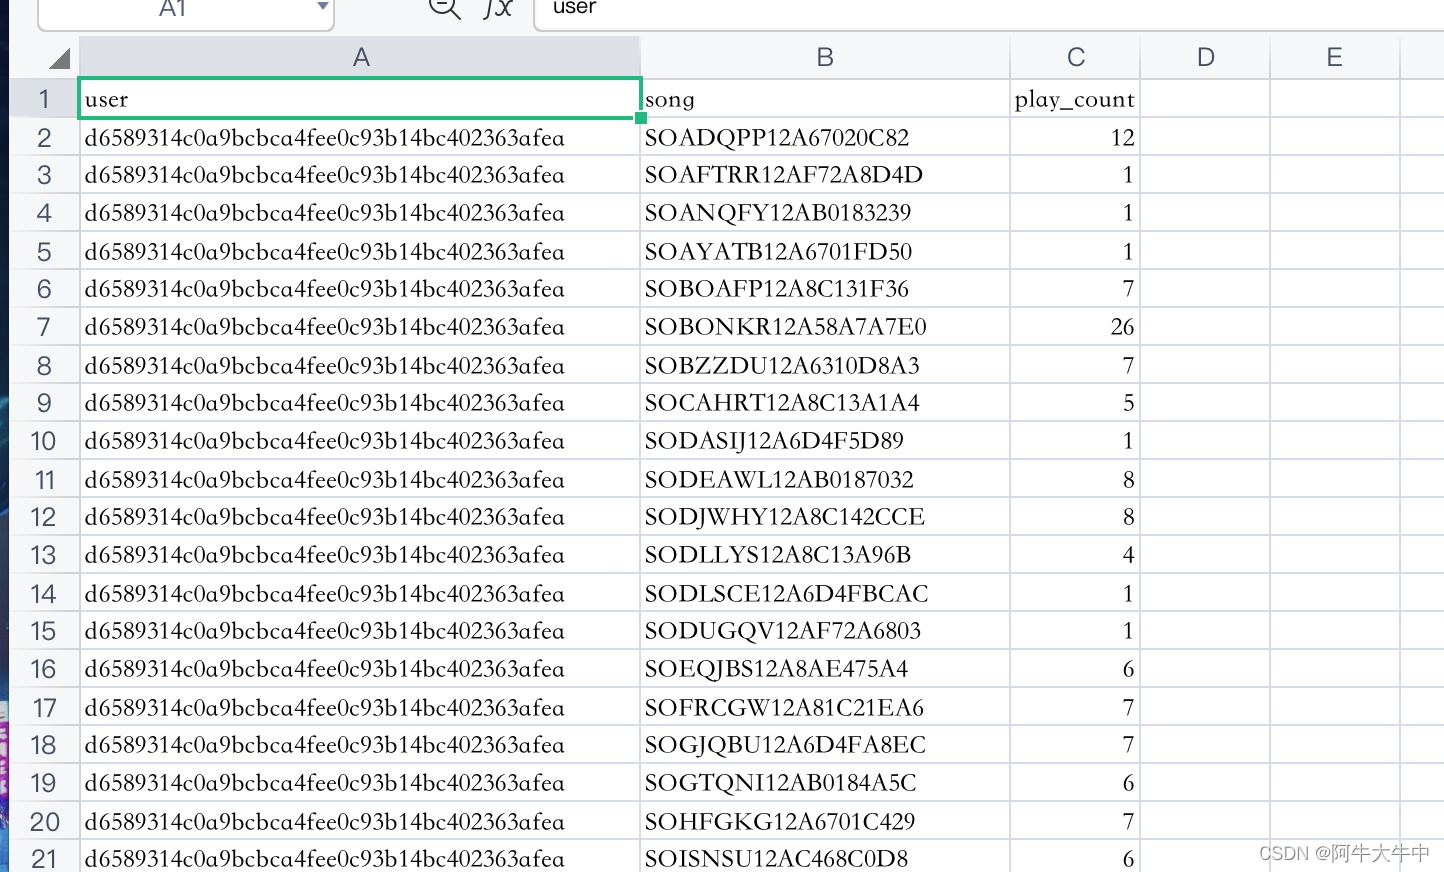The width and height of the screenshot is (1444, 872).
Task: Select row 20 header
Action: tap(44, 821)
